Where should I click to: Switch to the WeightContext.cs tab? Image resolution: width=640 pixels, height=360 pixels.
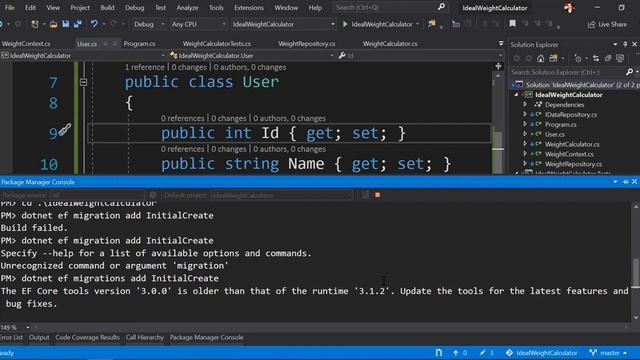(x=26, y=44)
